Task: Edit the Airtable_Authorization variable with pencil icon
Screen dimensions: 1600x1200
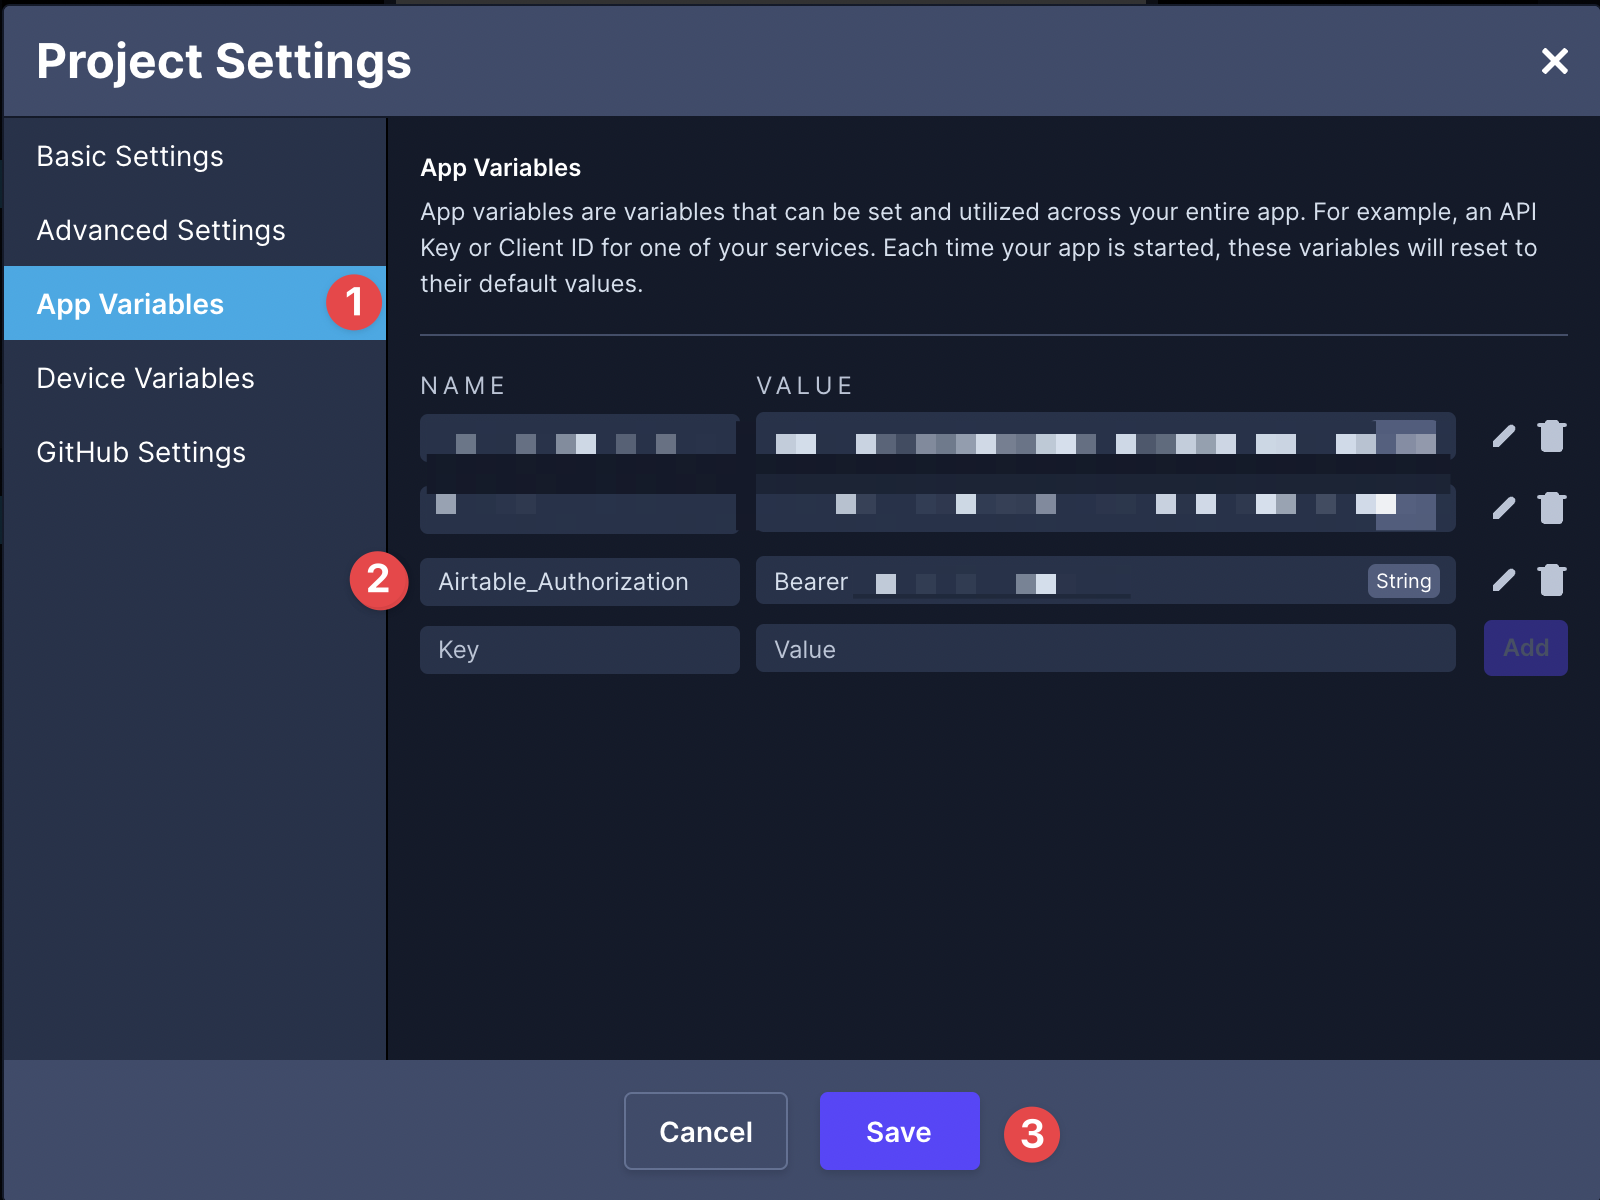Action: 1504,581
